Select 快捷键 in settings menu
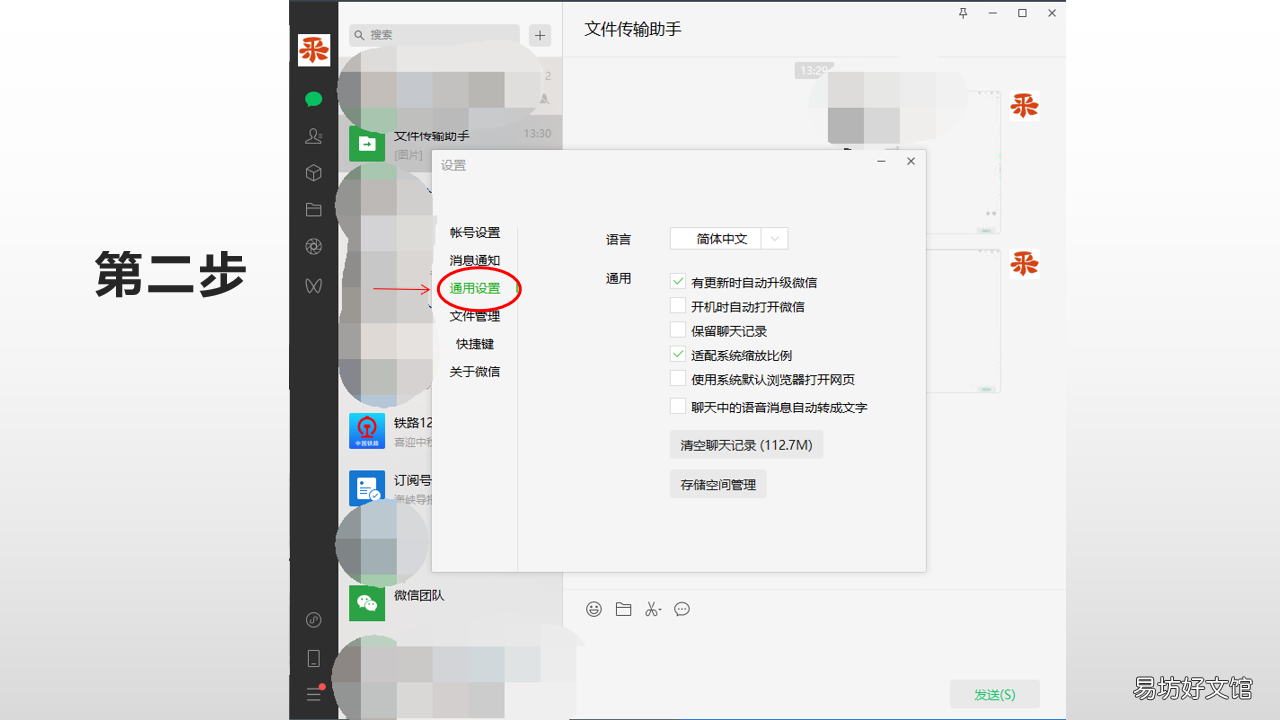The height and width of the screenshot is (720, 1280). 475,344
